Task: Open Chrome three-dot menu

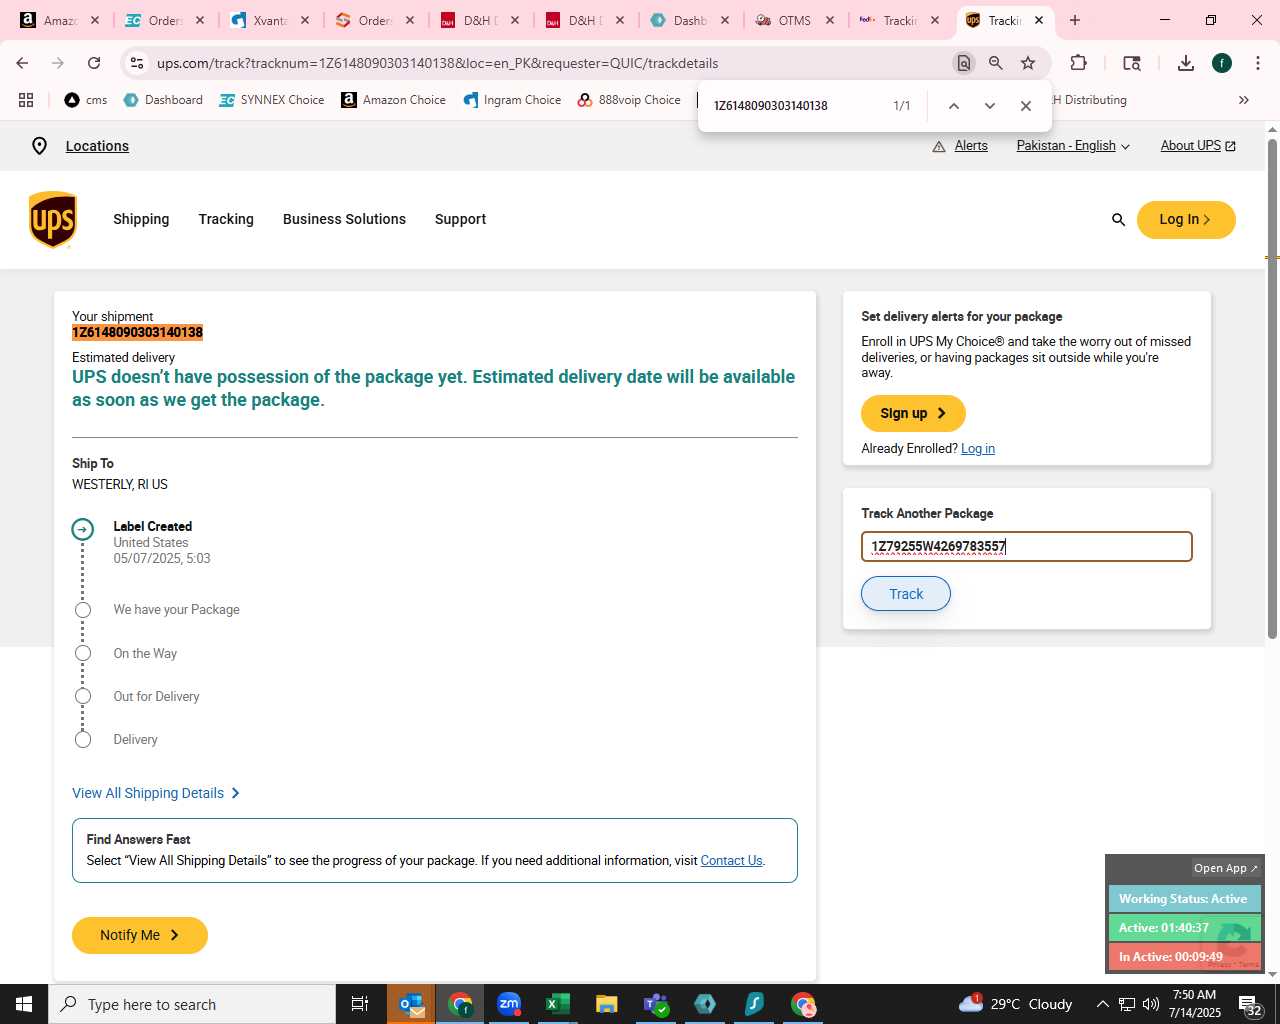Action: point(1257,63)
